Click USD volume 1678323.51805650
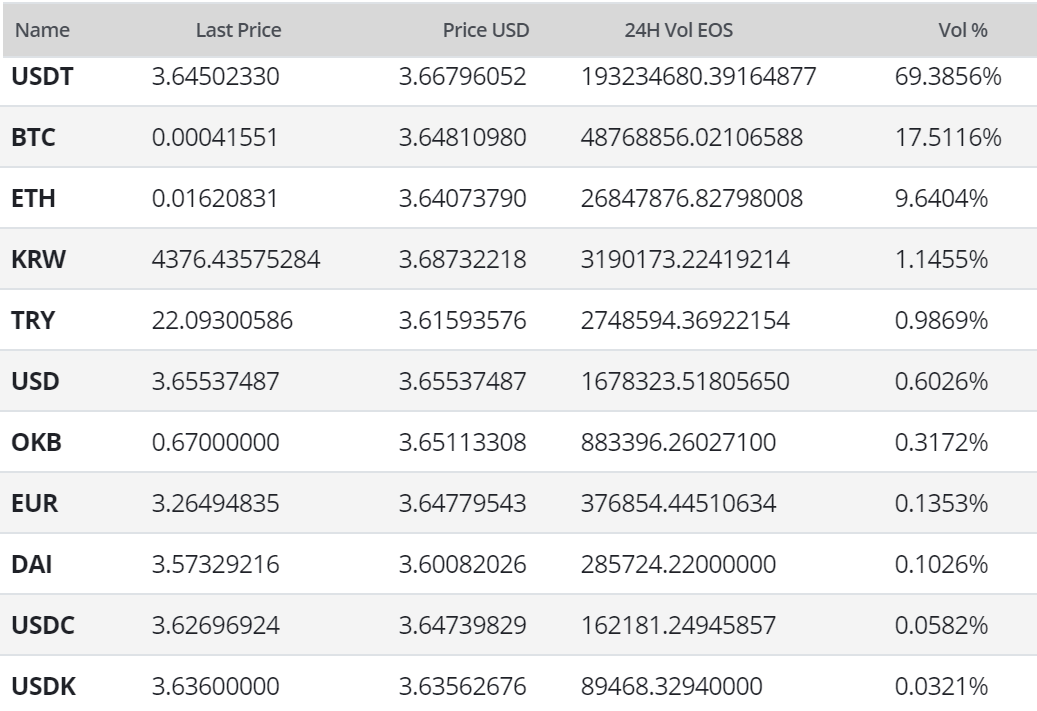The image size is (1037, 711). coord(685,382)
